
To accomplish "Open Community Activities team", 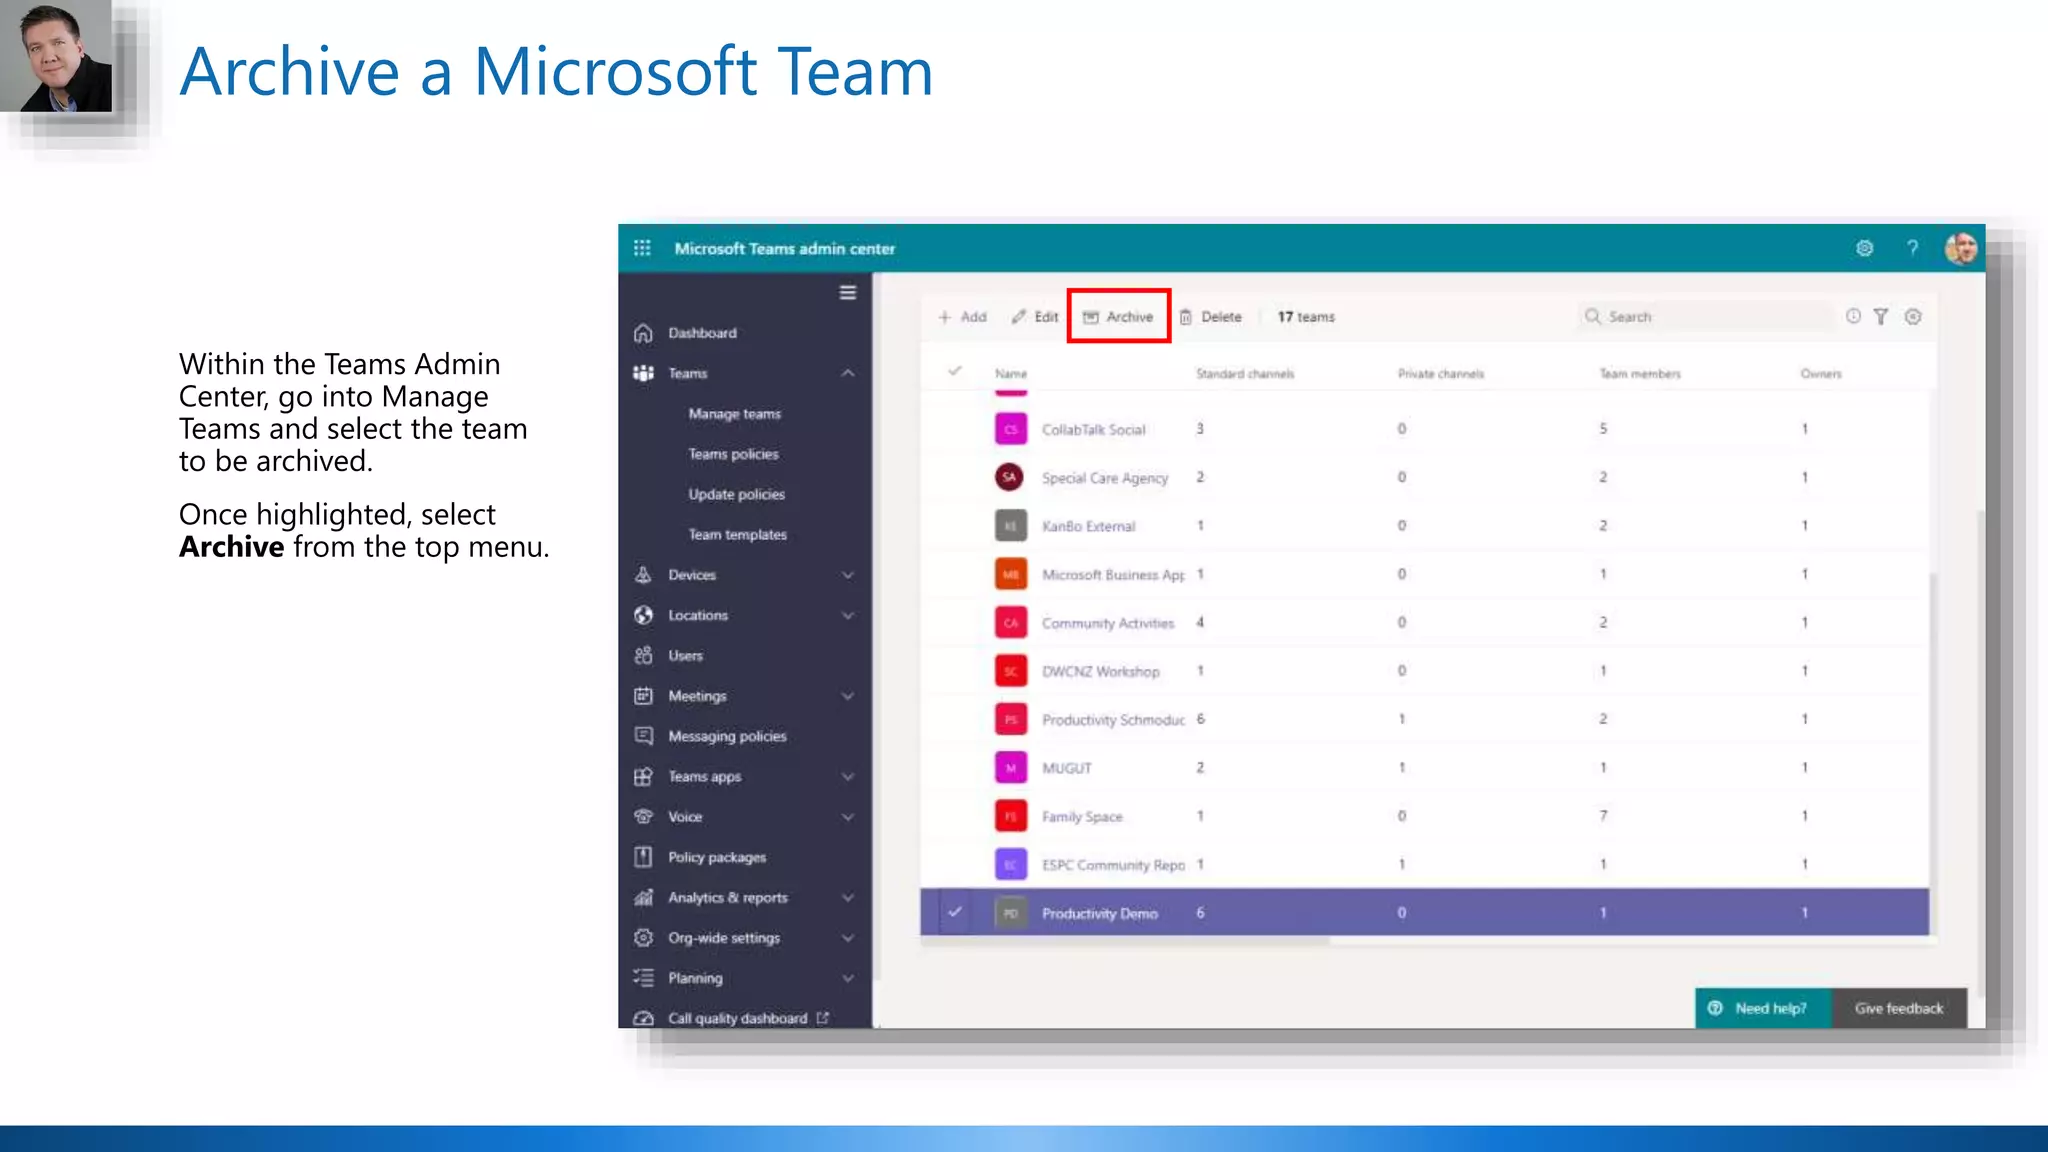I will point(1108,623).
